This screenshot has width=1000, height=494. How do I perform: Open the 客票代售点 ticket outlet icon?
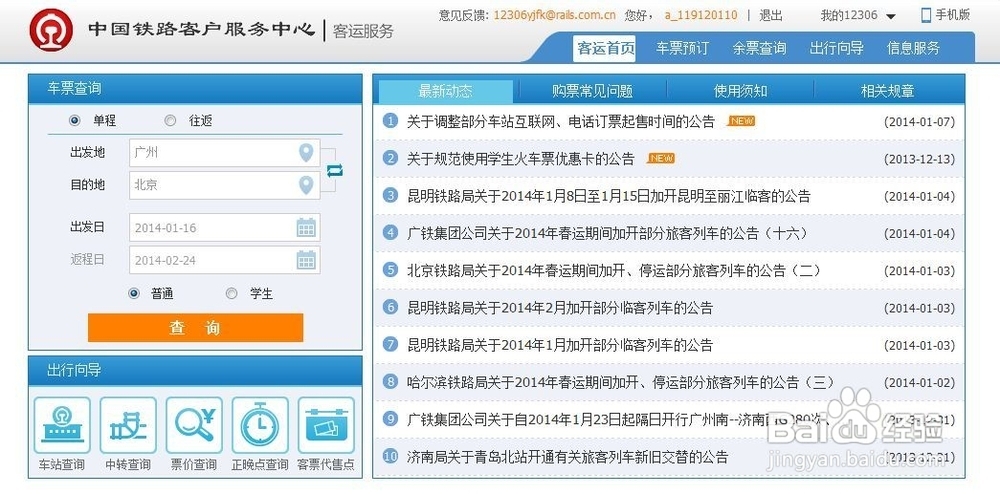326,425
